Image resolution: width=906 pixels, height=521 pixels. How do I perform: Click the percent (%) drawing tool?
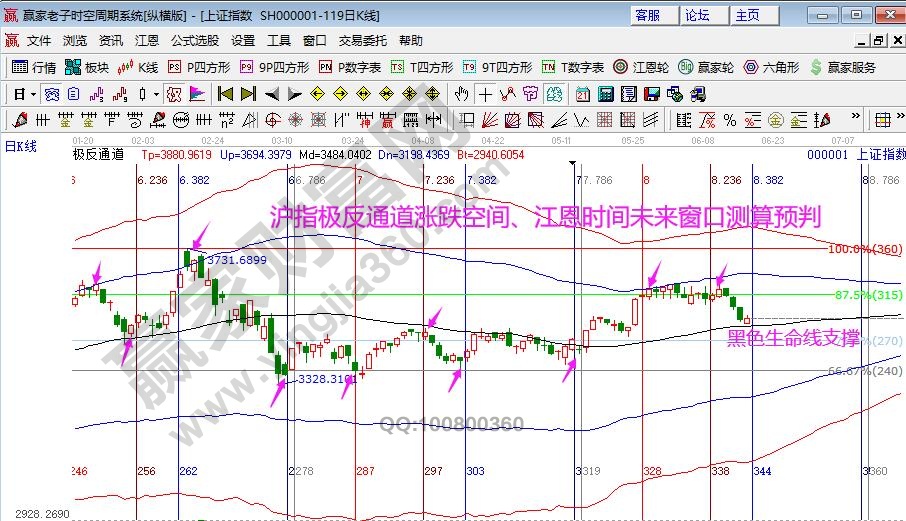pos(729,120)
